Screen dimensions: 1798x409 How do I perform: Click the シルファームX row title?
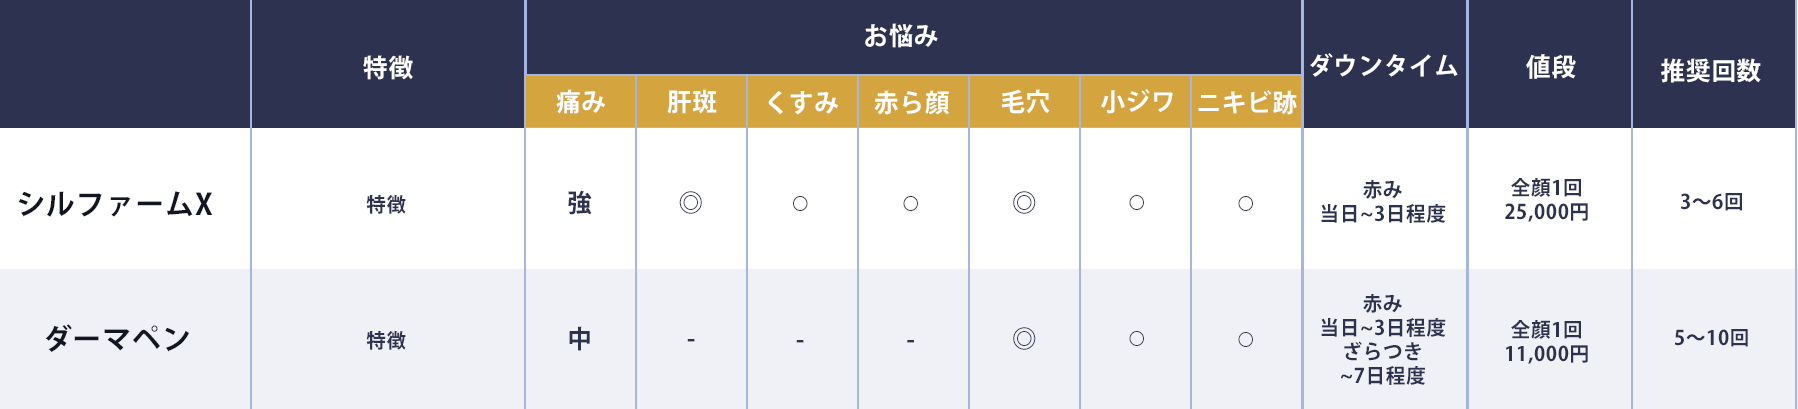click(116, 204)
